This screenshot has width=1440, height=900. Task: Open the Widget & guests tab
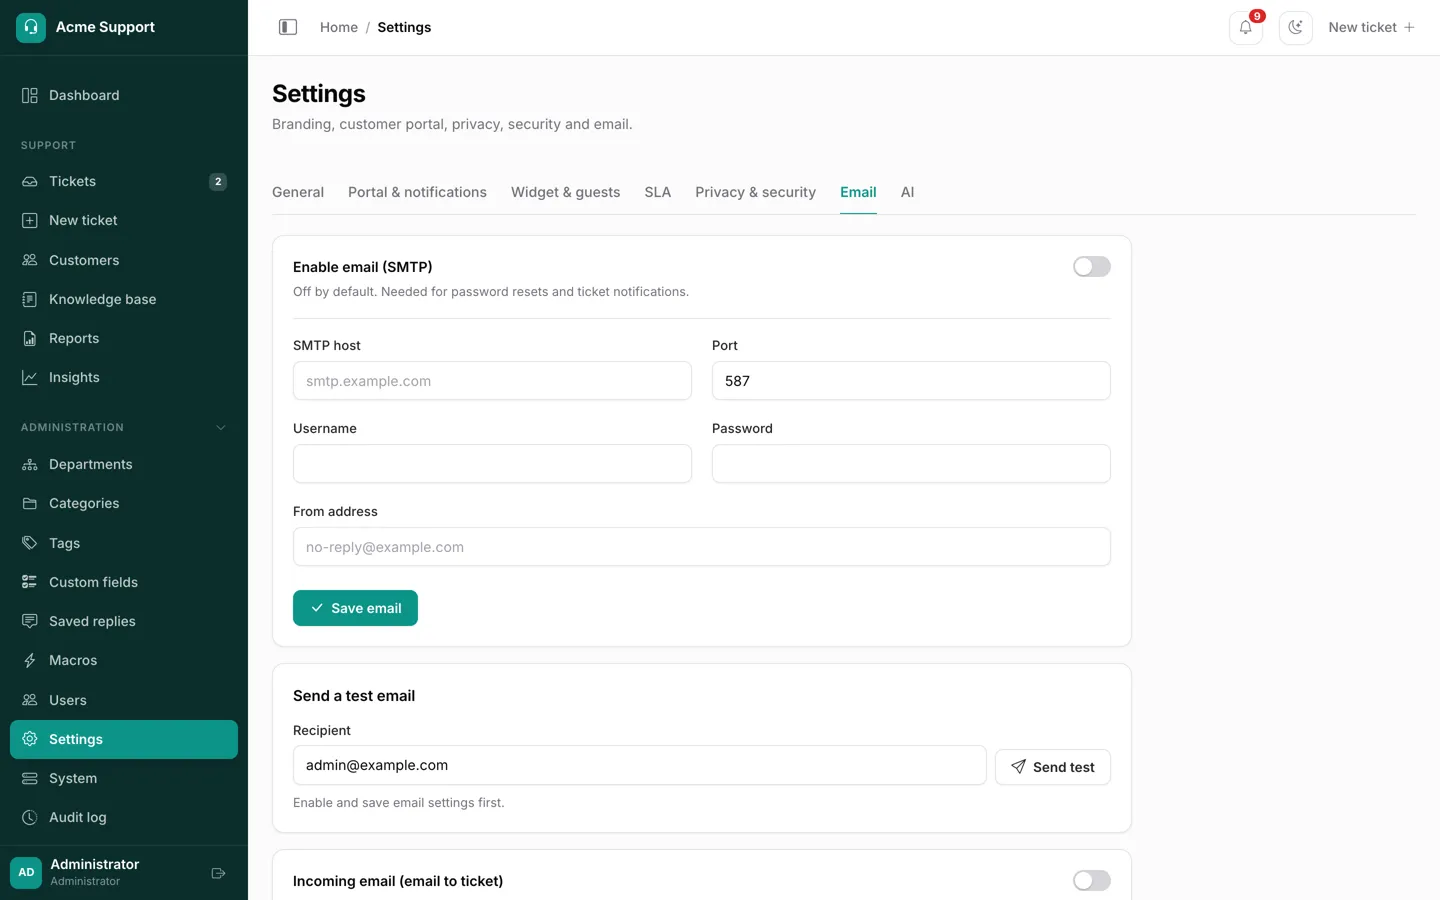pyautogui.click(x=565, y=192)
